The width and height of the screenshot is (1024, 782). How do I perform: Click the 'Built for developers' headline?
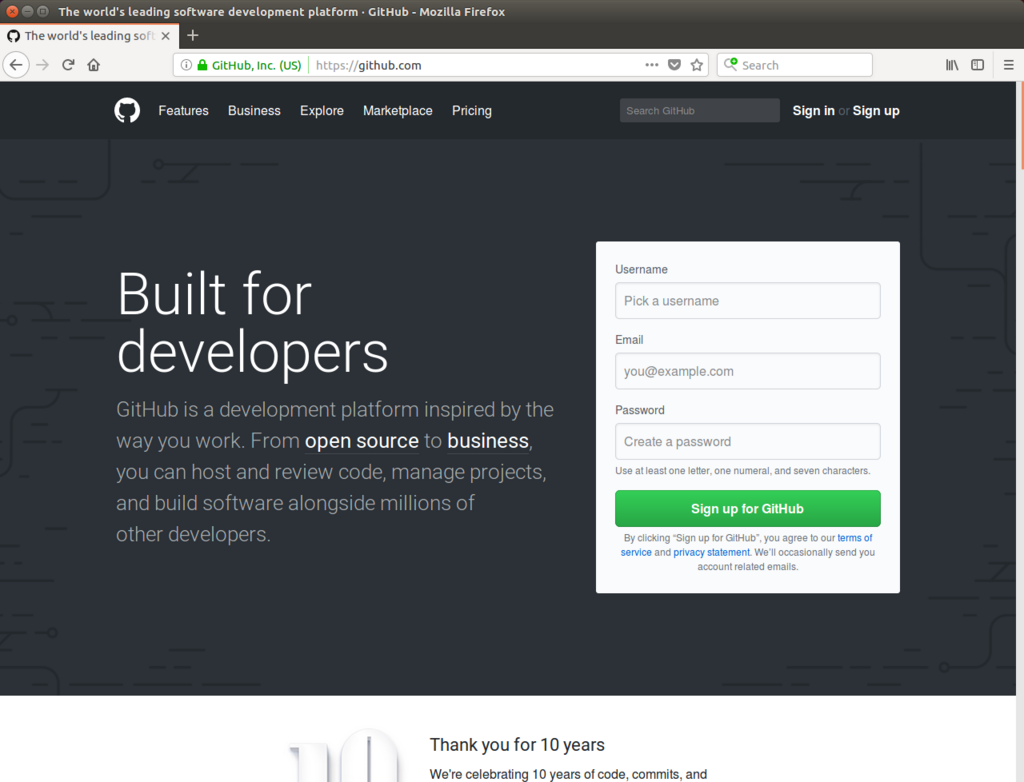coord(253,323)
